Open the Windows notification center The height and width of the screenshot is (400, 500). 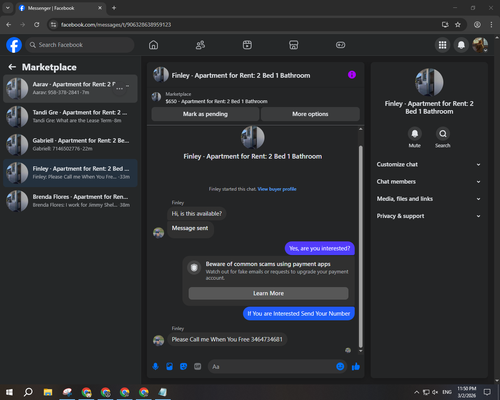[487, 392]
